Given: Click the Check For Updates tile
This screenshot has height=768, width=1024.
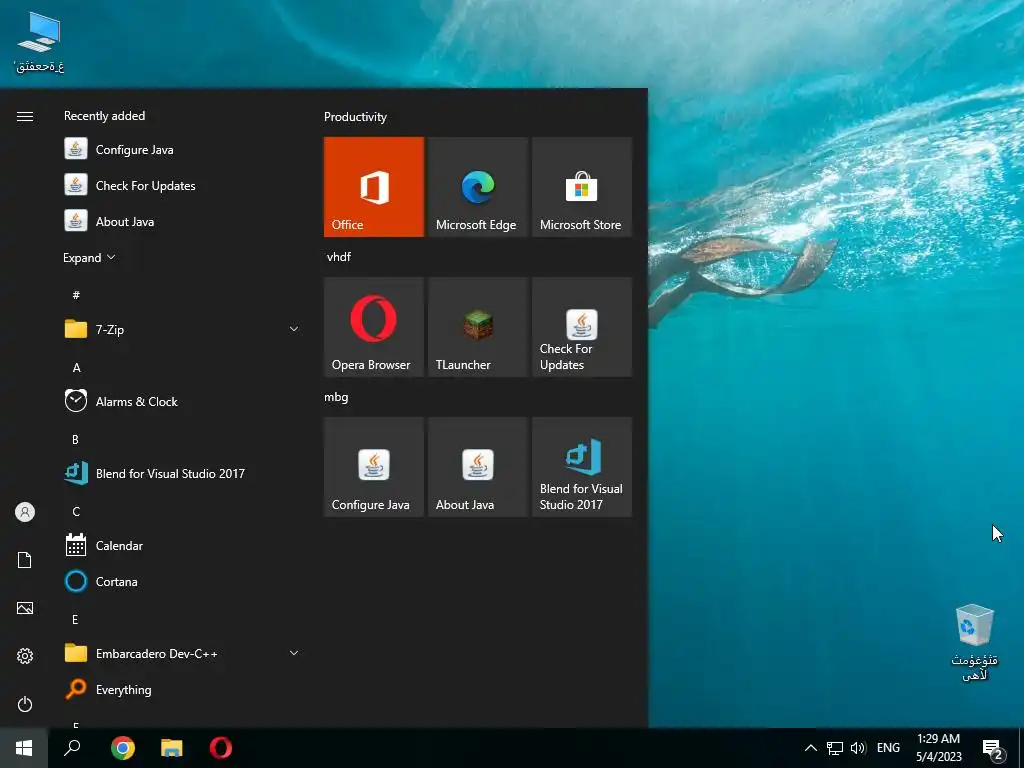Looking at the screenshot, I should tap(582, 327).
